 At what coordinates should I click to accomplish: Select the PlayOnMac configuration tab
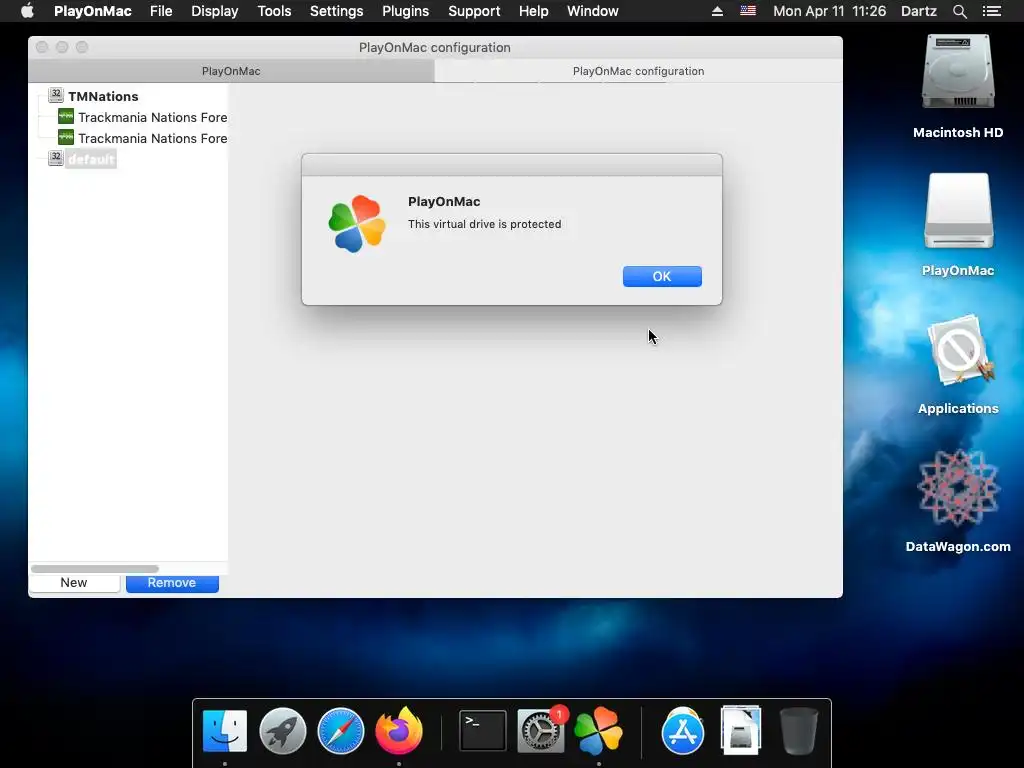(x=638, y=71)
